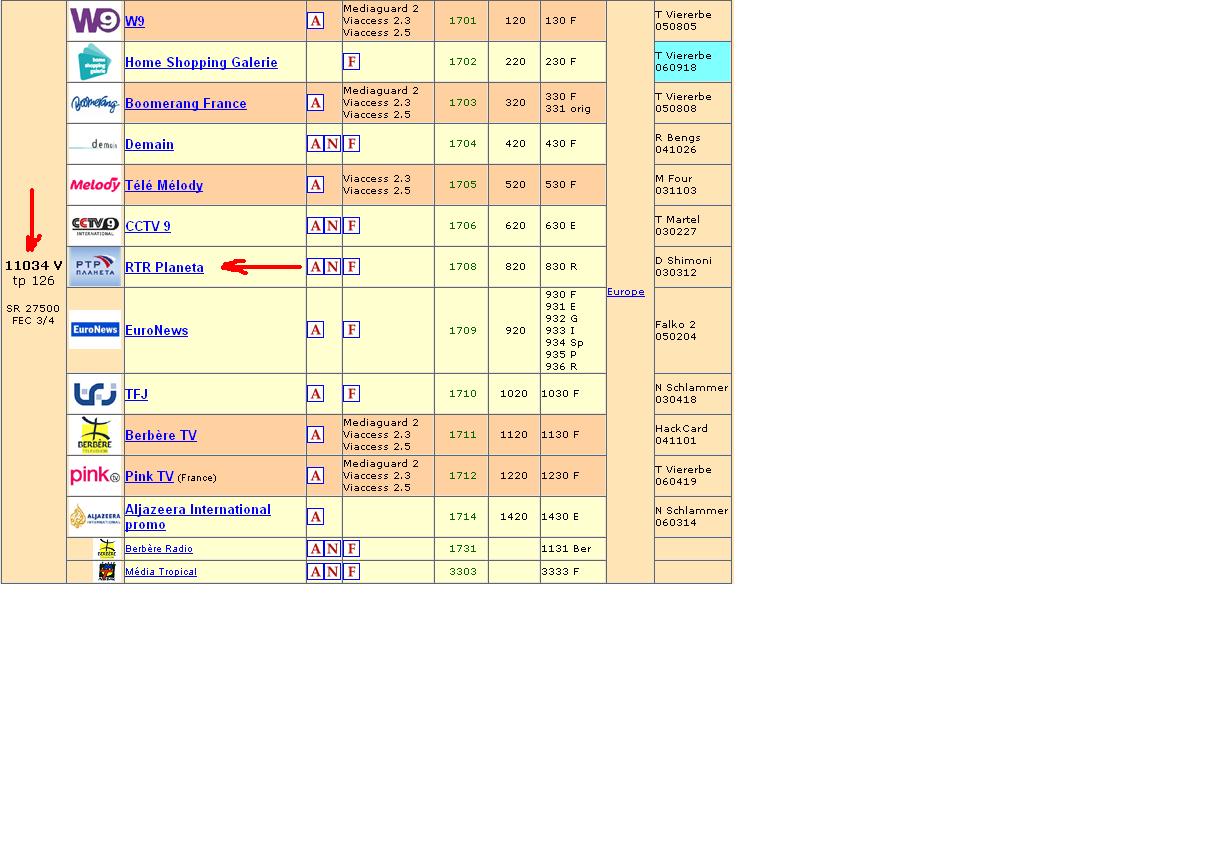Click the W9 channel logo
The height and width of the screenshot is (865, 1213).
(x=95, y=21)
